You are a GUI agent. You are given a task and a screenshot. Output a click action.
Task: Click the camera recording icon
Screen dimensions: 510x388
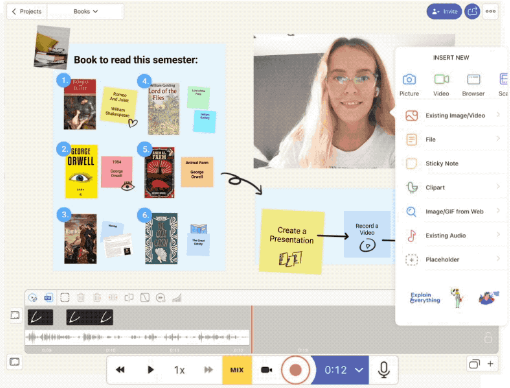tap(266, 370)
